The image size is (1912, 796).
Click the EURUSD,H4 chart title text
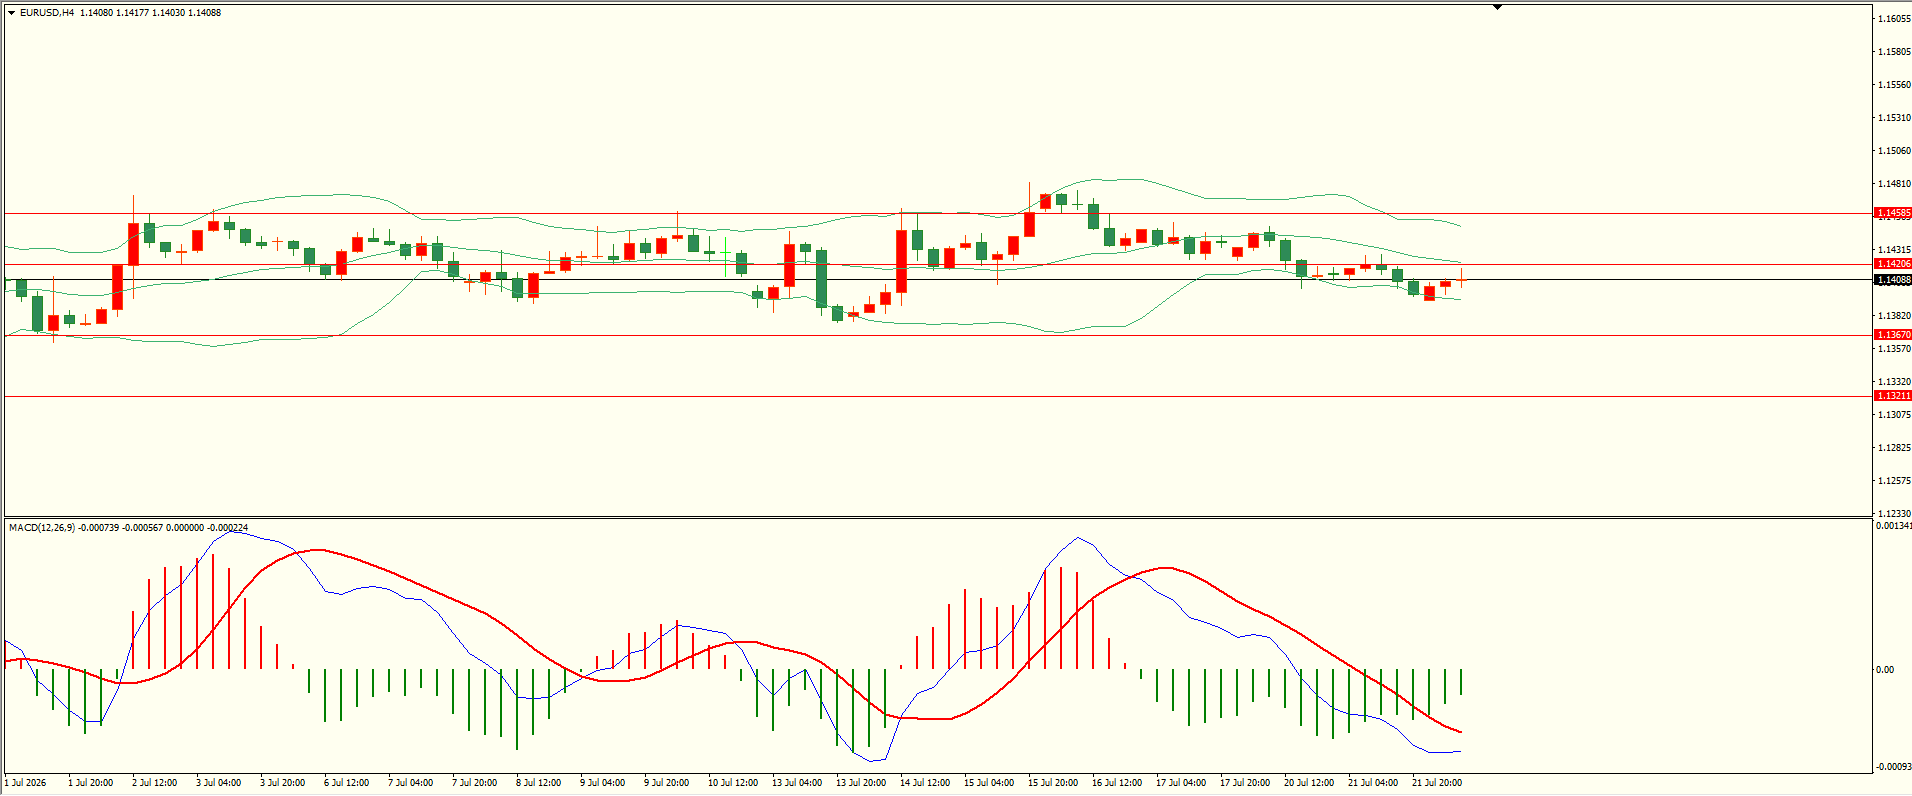tap(47, 13)
